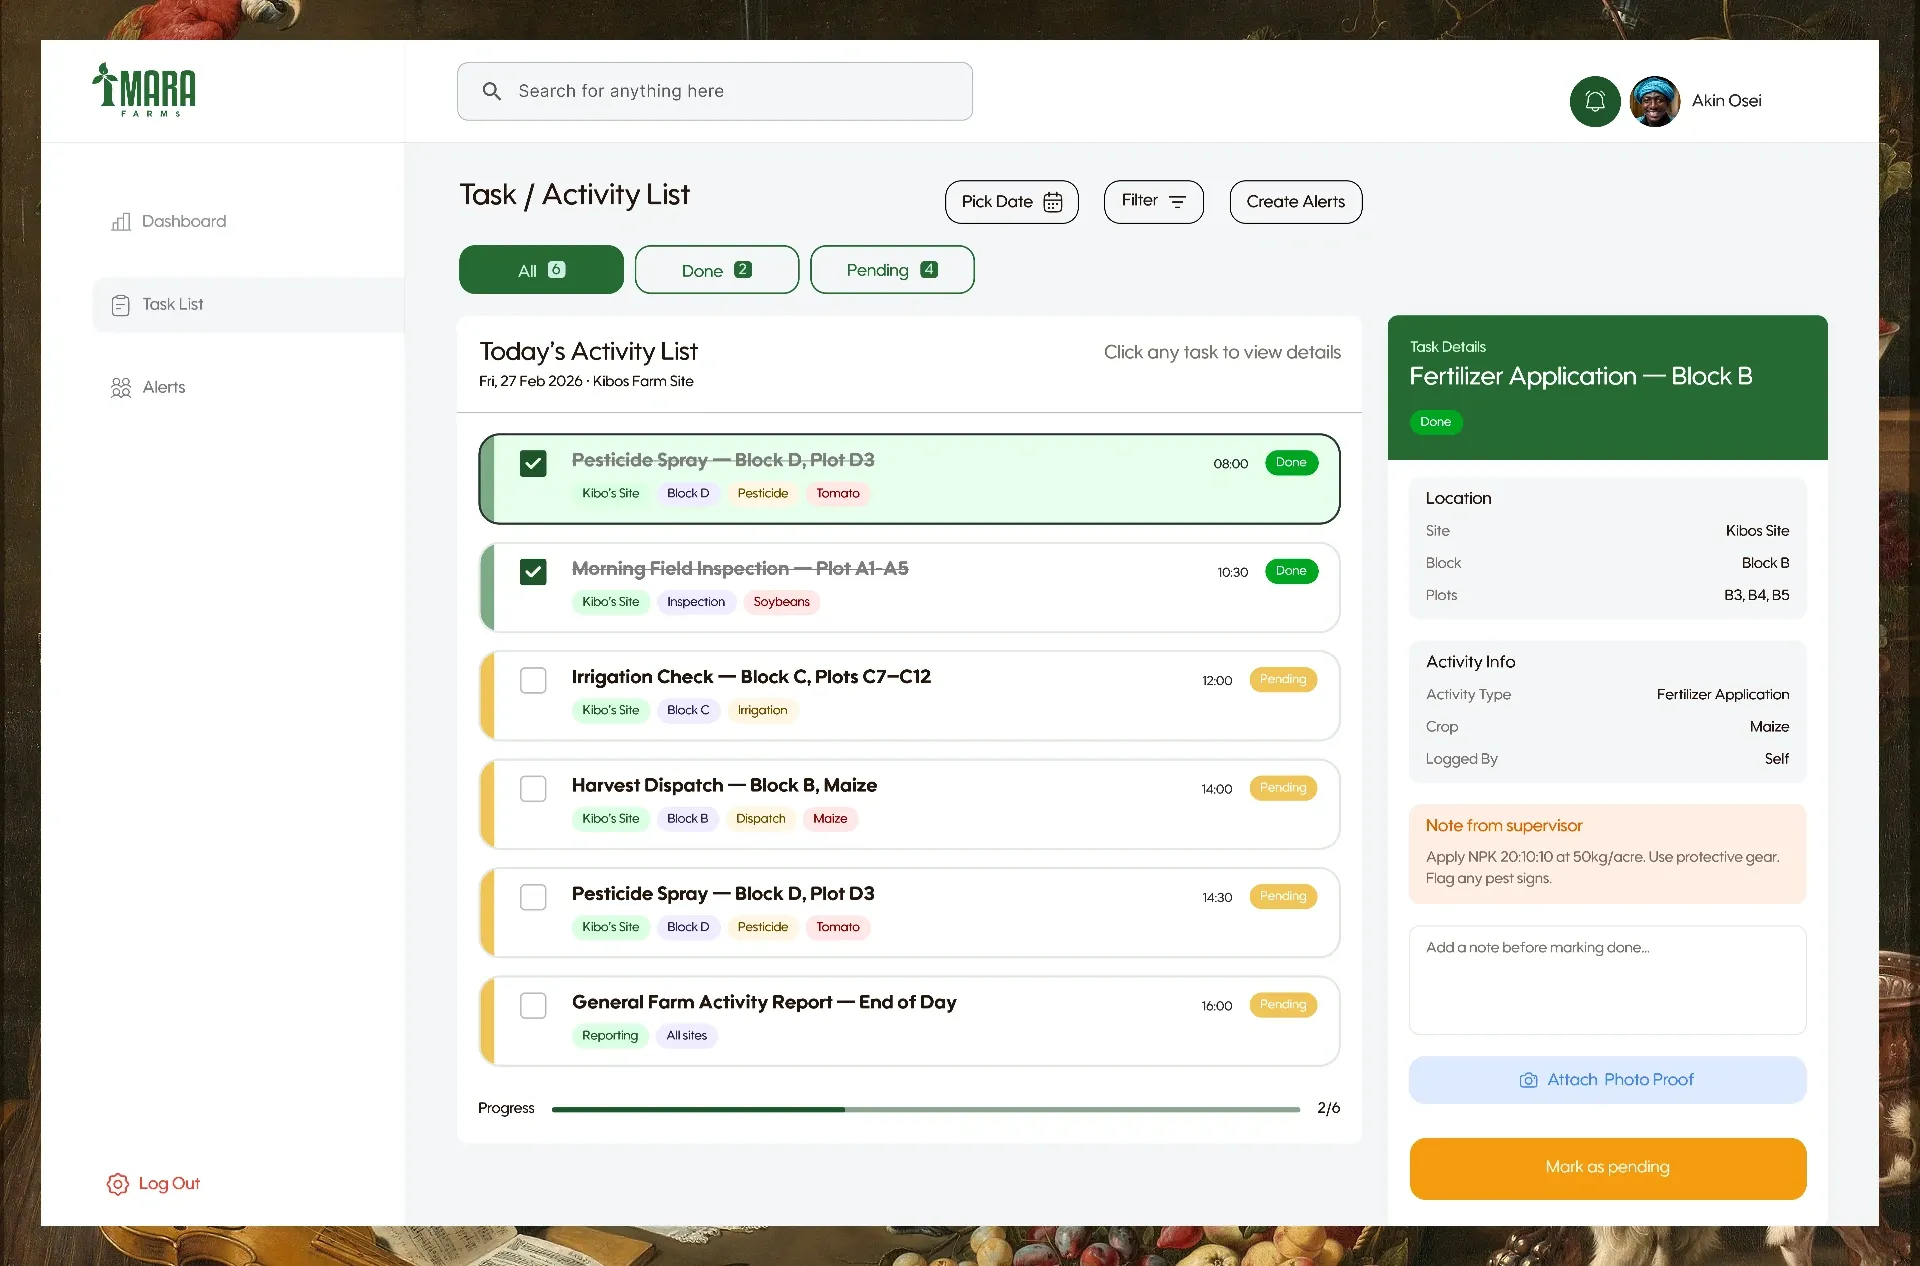Select Task List in the sidebar
This screenshot has height=1266, width=1920.
click(248, 305)
